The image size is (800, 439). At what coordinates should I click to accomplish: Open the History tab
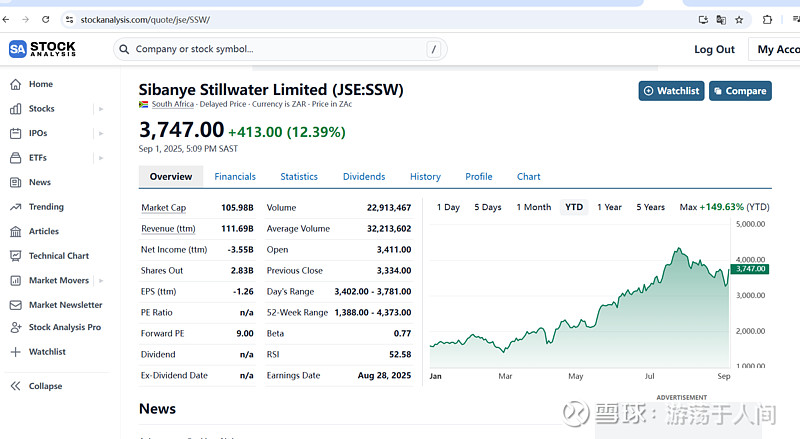pyautogui.click(x=426, y=177)
